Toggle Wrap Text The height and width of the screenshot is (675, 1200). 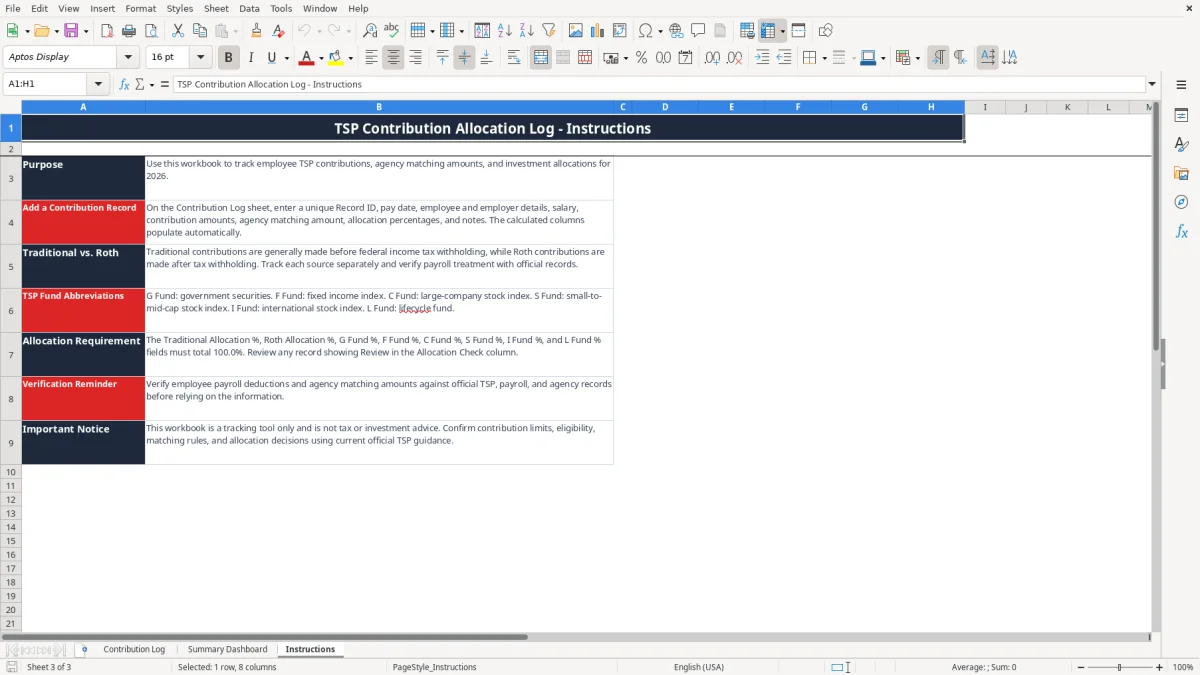click(514, 58)
